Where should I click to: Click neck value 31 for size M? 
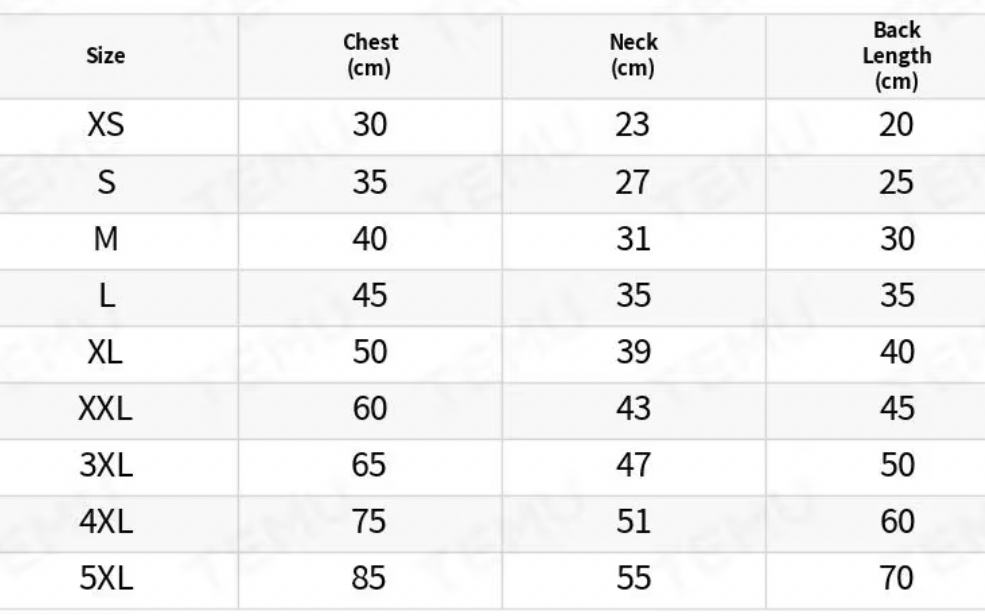pos(633,240)
